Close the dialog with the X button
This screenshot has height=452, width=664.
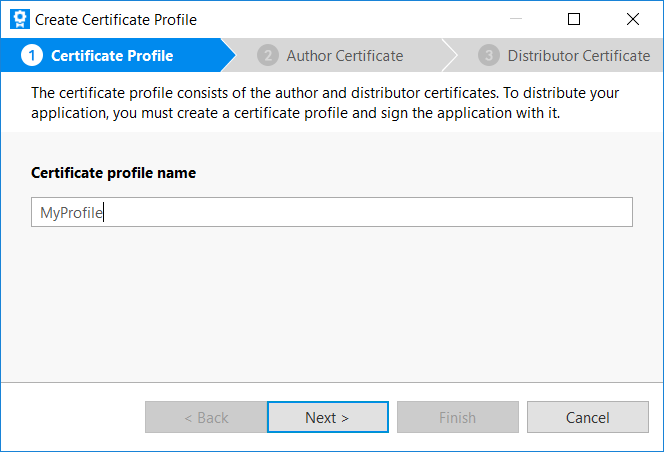tap(632, 19)
